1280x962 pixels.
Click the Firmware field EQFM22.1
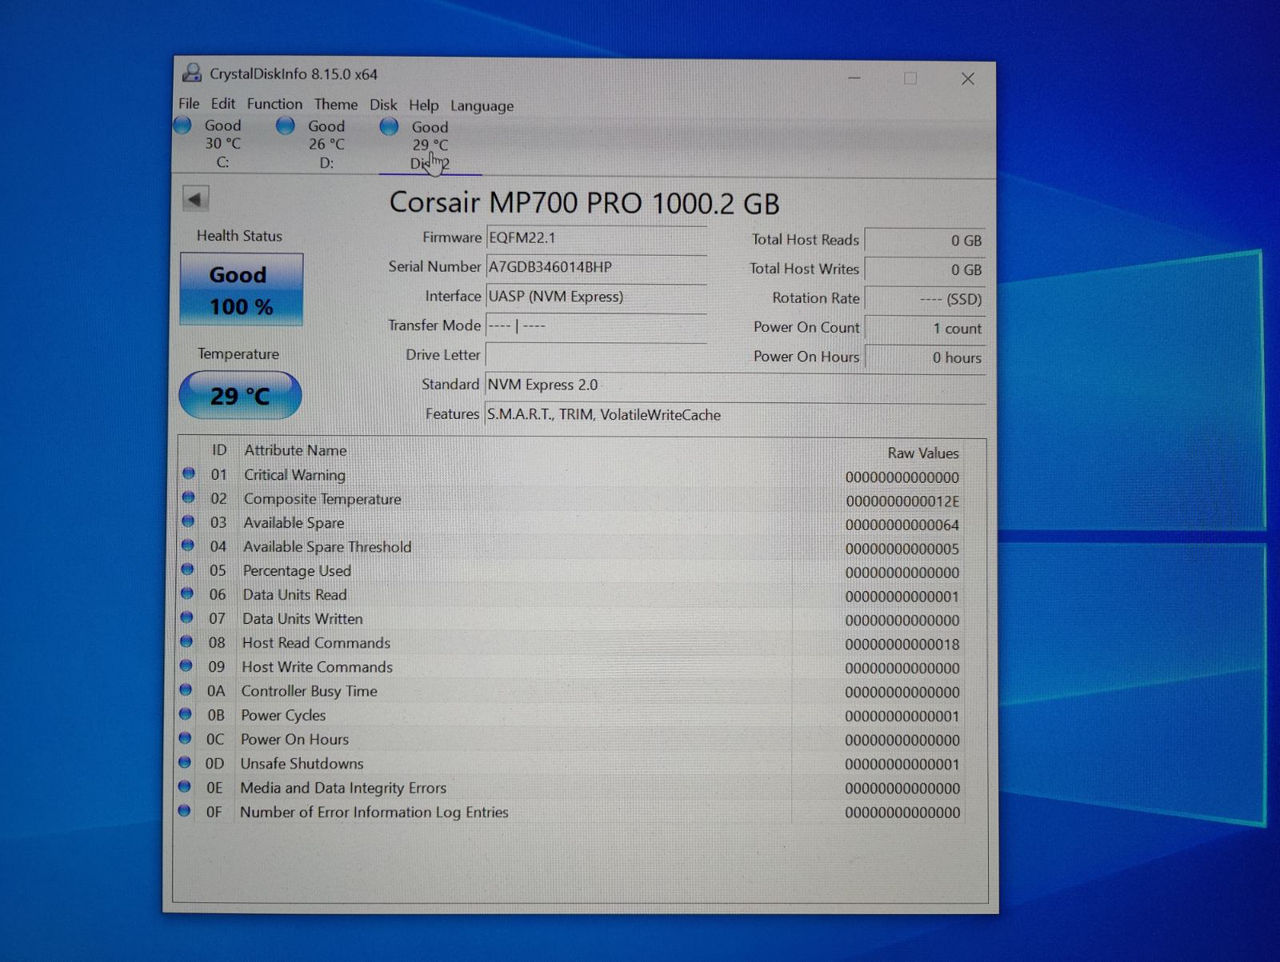[596, 238]
